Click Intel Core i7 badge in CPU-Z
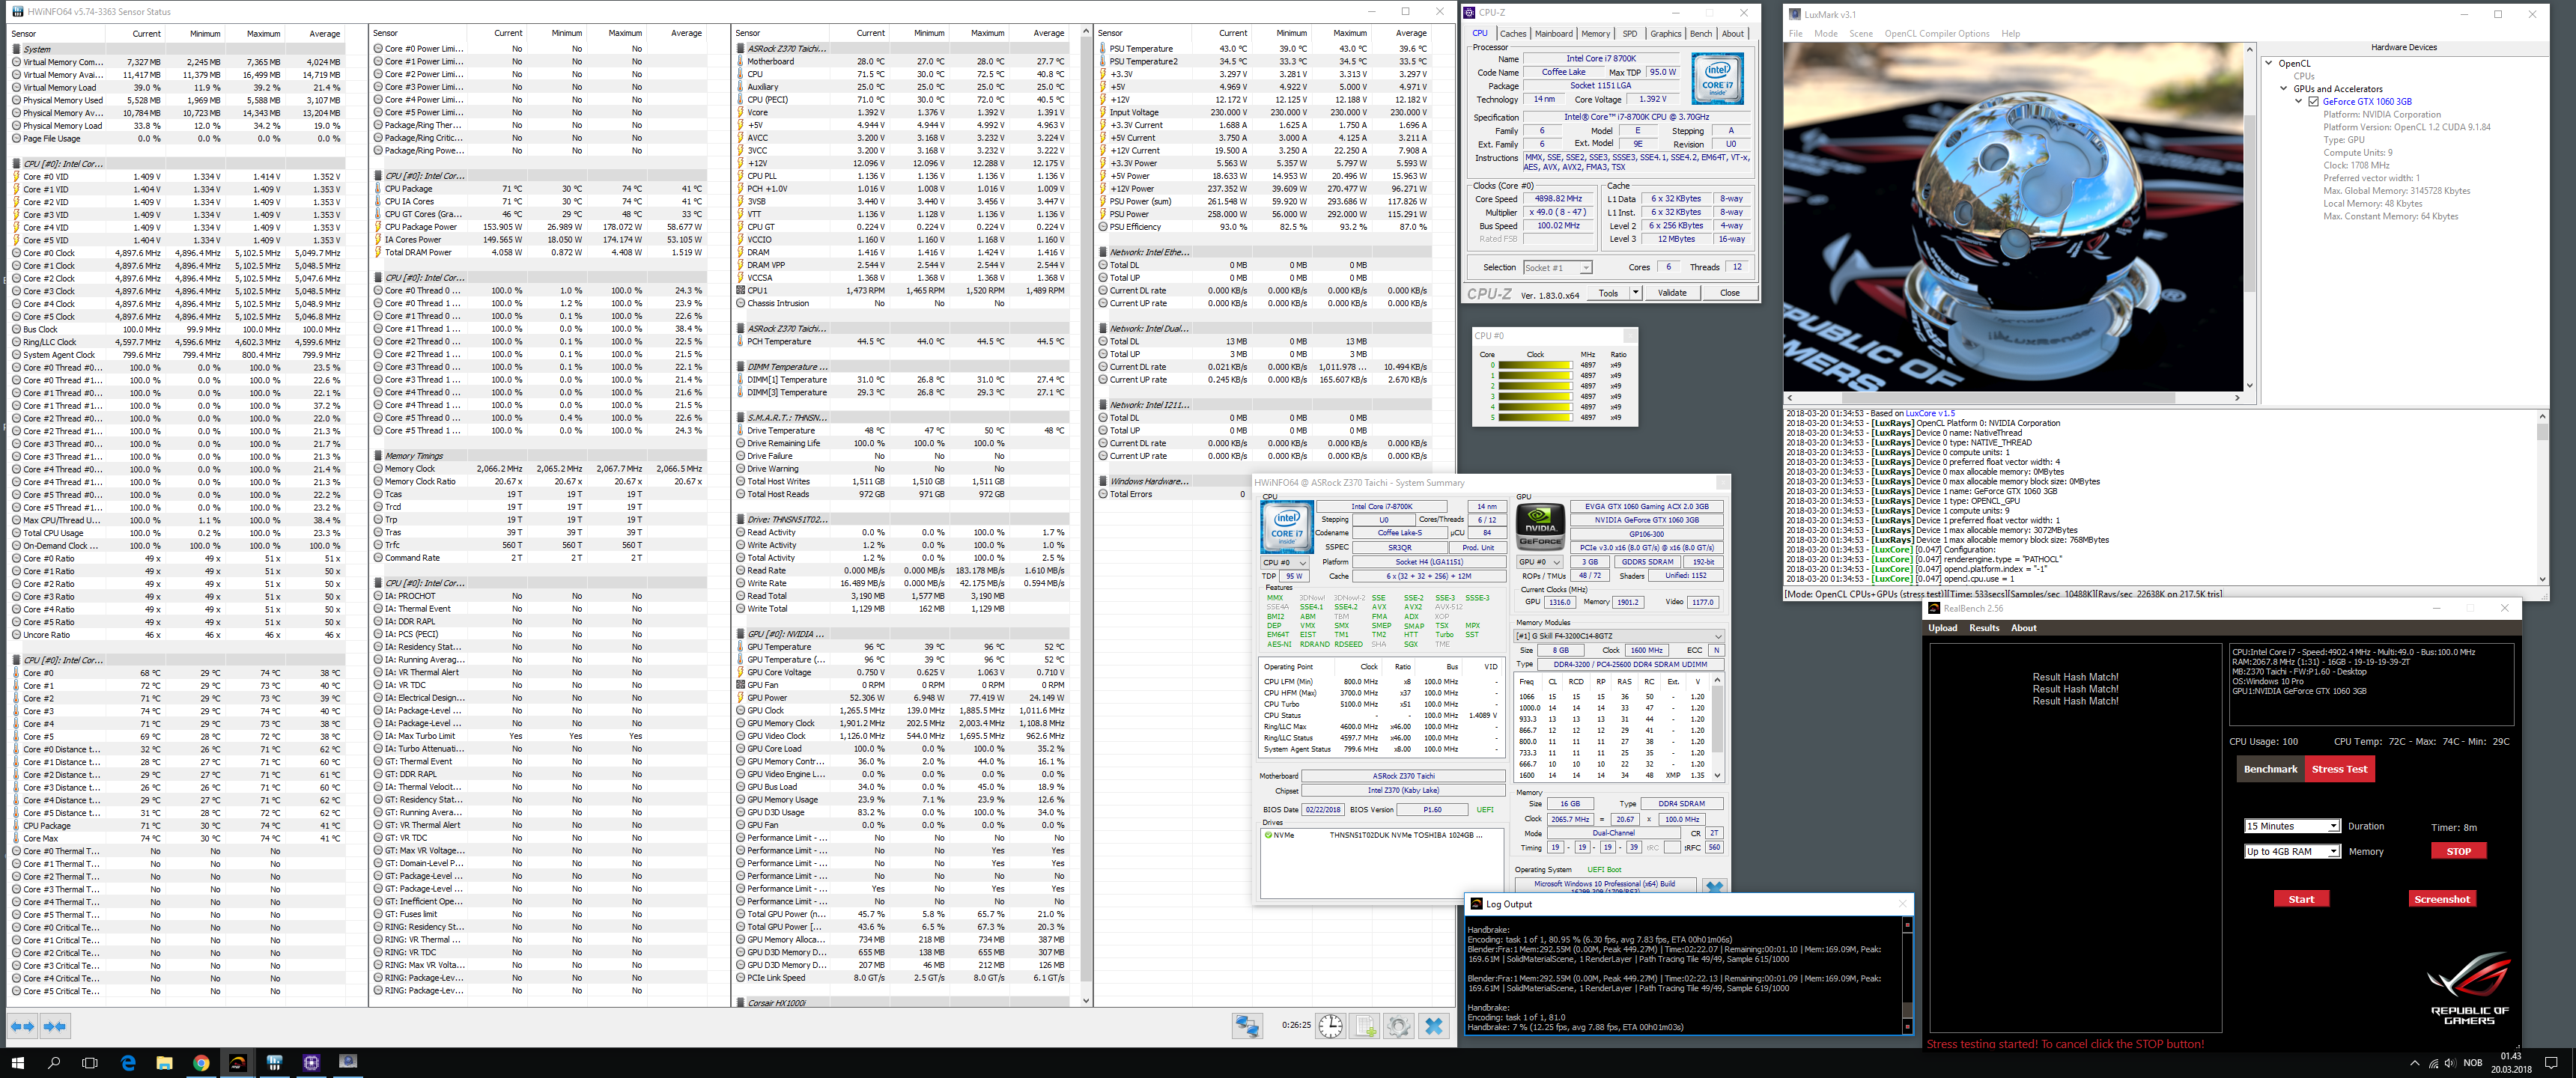The image size is (2576, 1078). [1718, 79]
